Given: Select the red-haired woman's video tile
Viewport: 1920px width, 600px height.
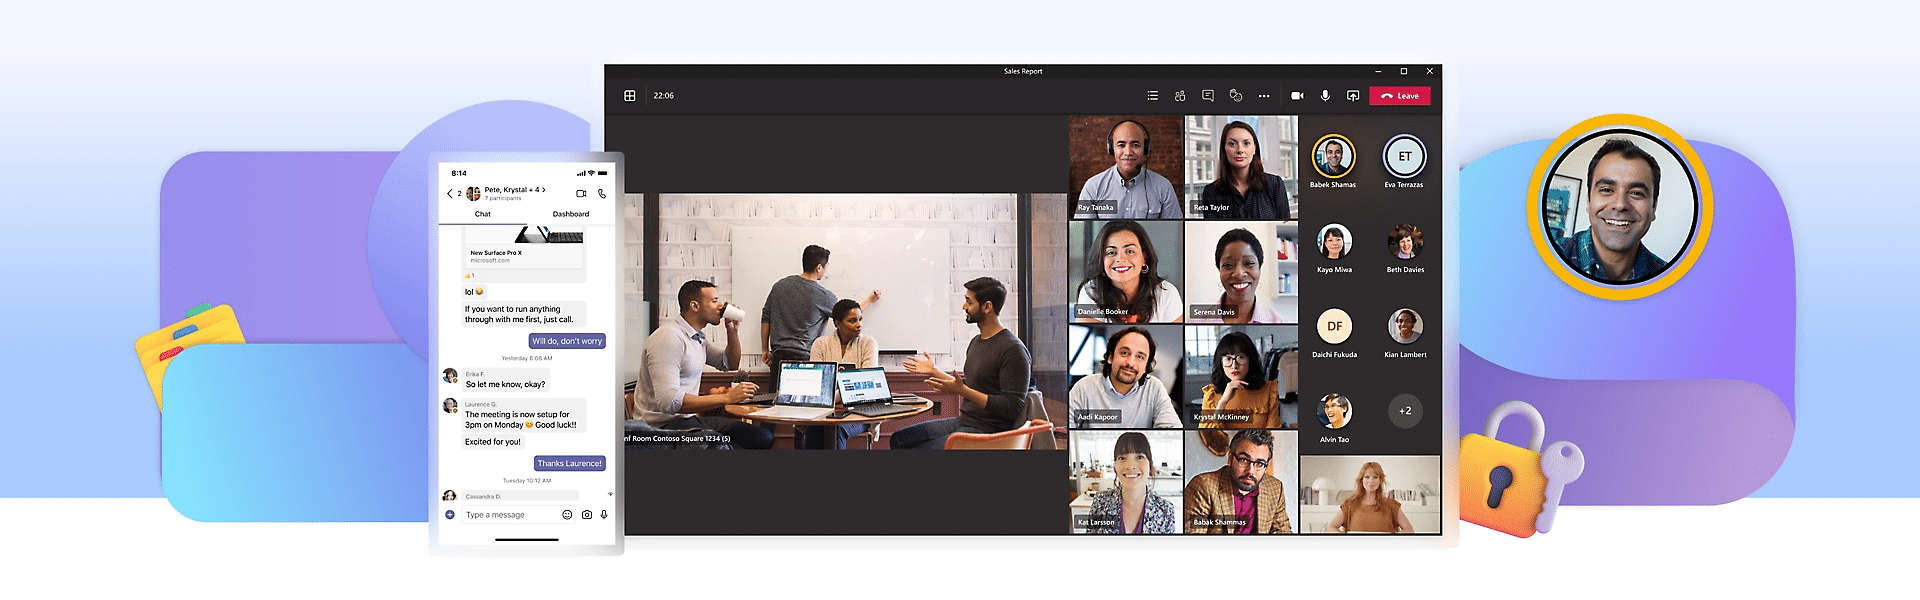Looking at the screenshot, I should [1370, 495].
